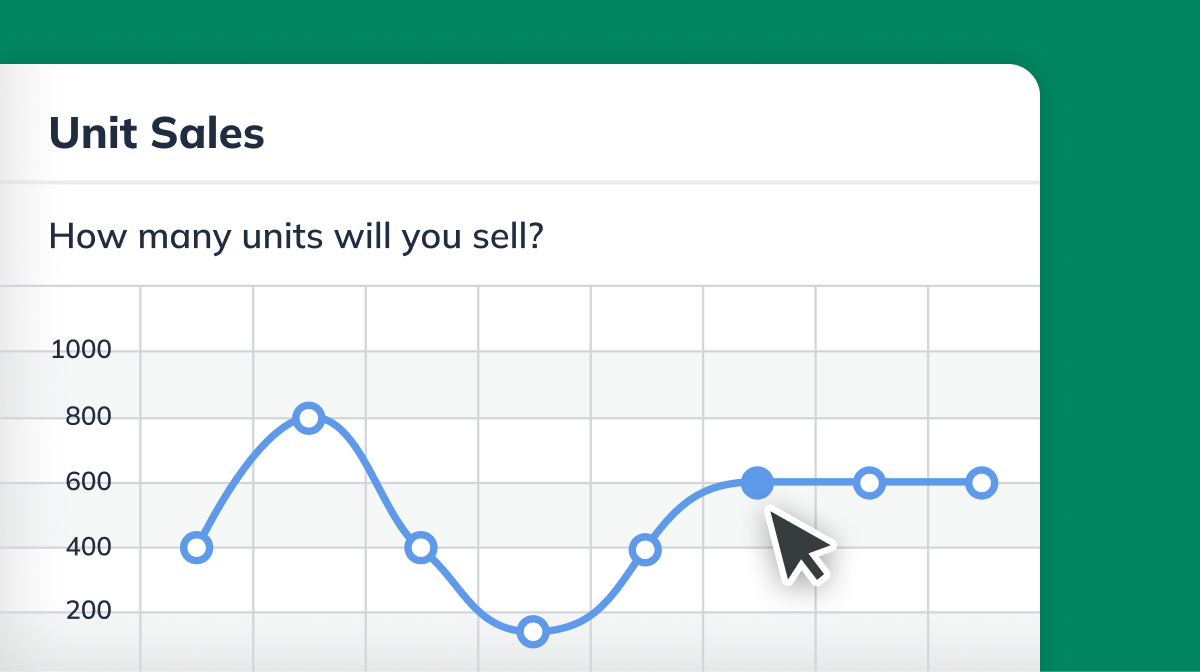Select the first data point at 400 units
1200x672 pixels.
(x=196, y=547)
